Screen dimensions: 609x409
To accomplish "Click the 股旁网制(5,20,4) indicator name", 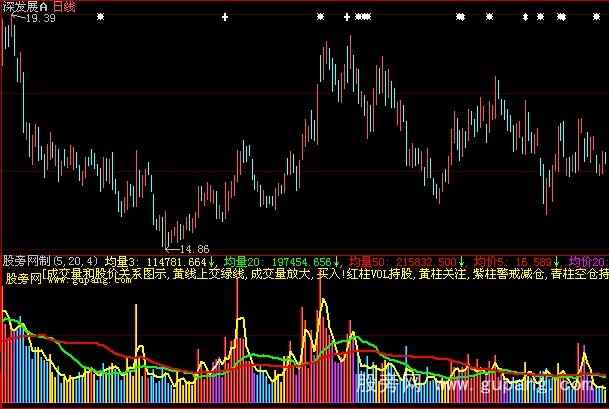I will tap(51, 261).
